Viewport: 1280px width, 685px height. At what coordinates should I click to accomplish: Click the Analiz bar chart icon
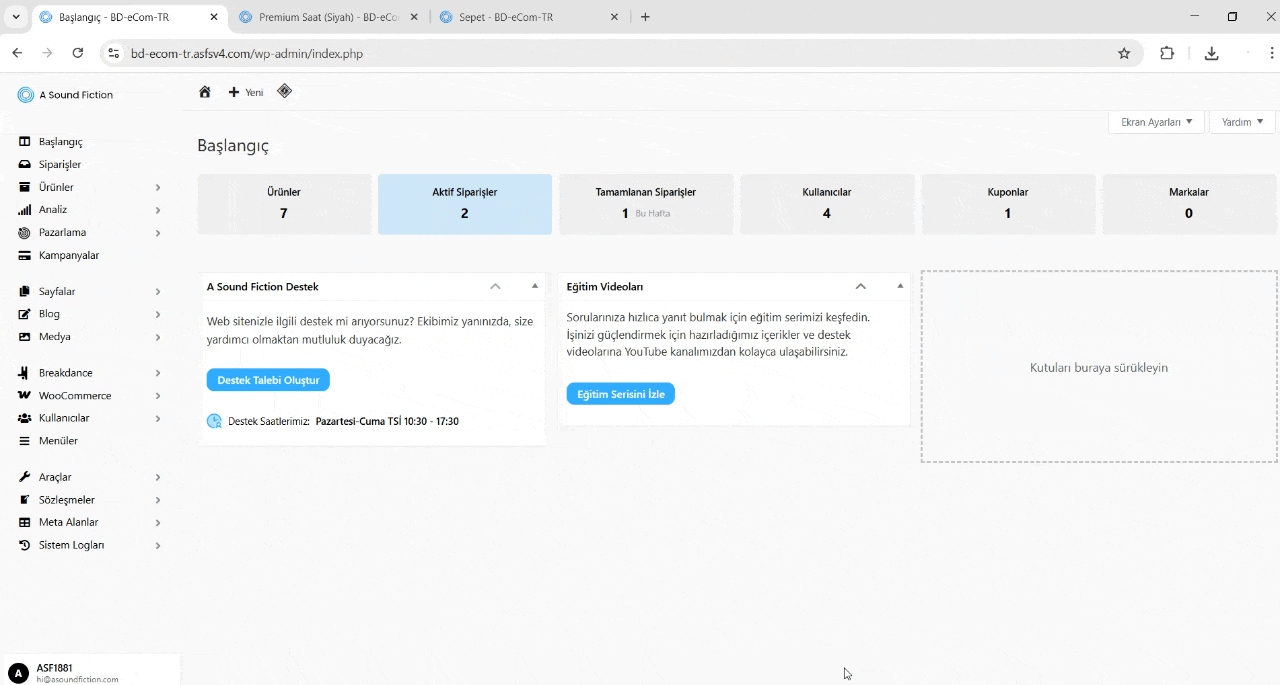click(25, 210)
